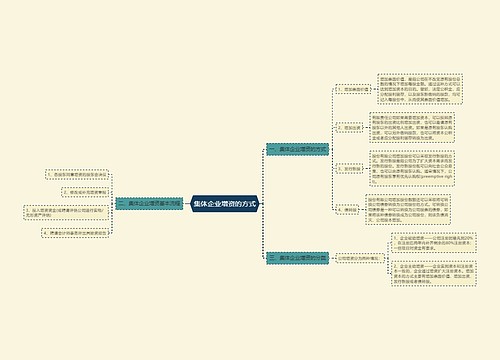Open the paragraph mentioning preemptive right

tap(412, 169)
